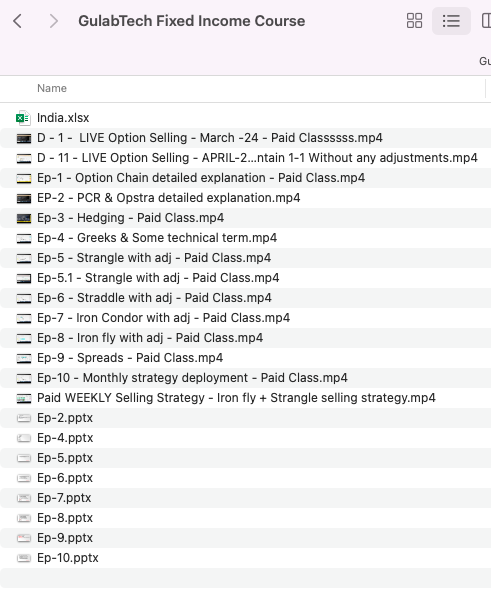
Task: Click the EP-2 PCR & Opstra video icon
Action: (x=24, y=198)
